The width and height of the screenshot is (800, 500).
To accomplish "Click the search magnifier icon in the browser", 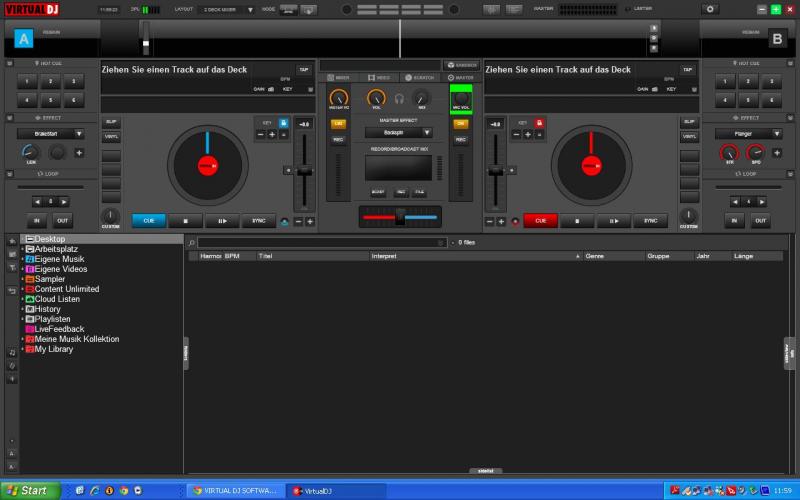I will [x=191, y=243].
